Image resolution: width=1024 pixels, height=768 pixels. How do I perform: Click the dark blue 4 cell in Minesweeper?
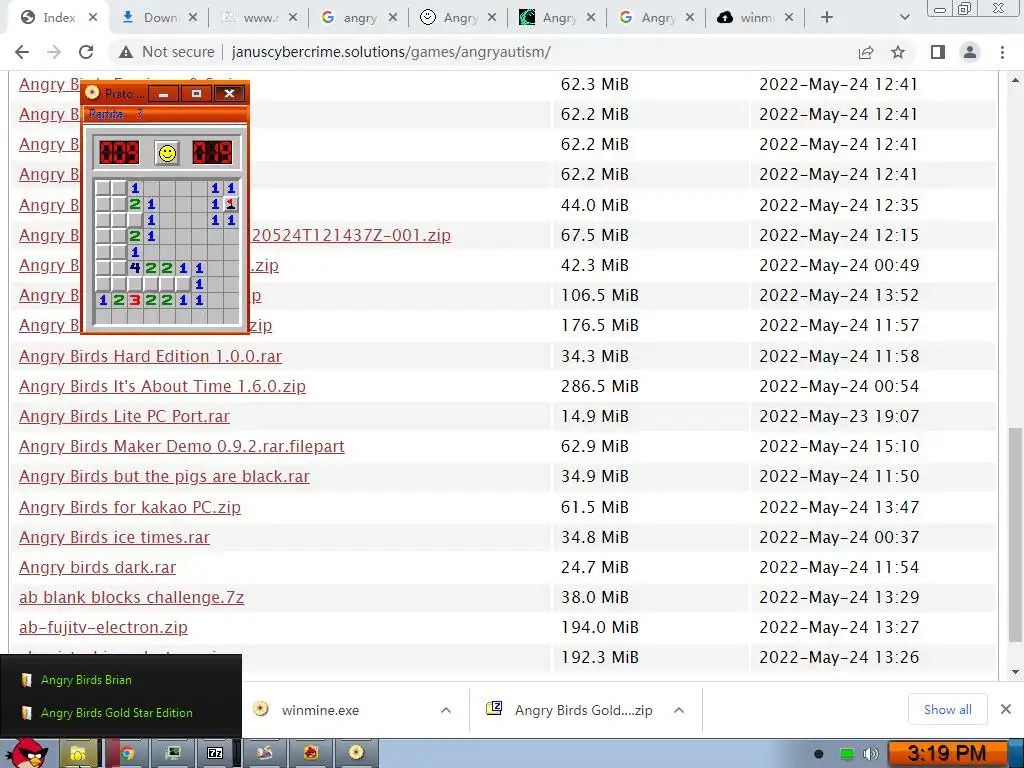click(x=135, y=268)
